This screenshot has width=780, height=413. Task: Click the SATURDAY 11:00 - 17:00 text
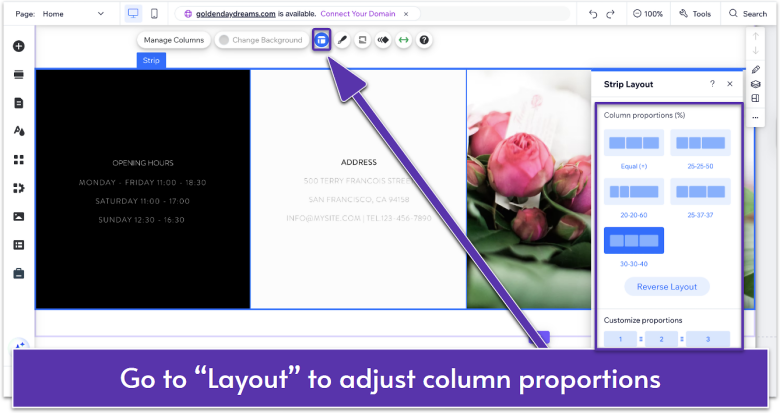142,201
